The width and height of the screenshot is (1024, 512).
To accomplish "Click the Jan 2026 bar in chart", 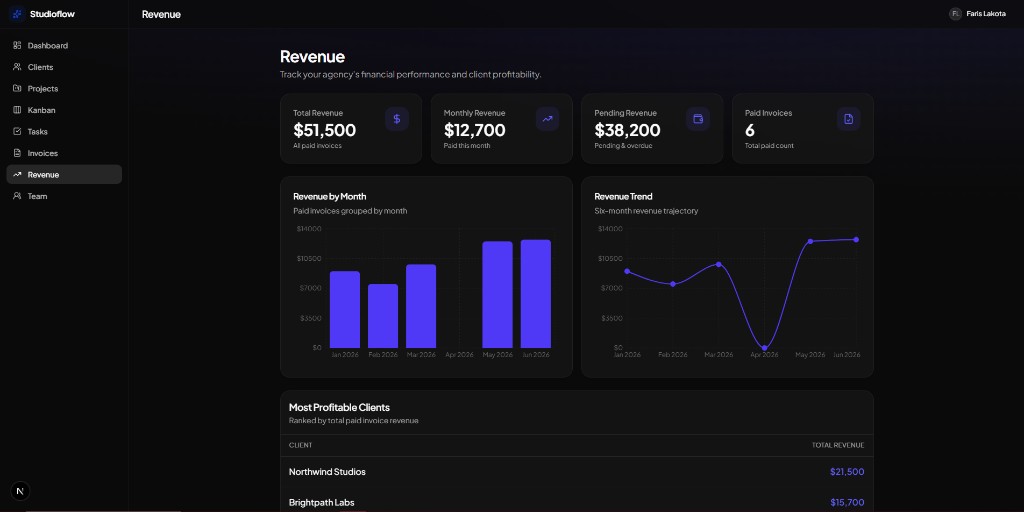I will point(345,310).
